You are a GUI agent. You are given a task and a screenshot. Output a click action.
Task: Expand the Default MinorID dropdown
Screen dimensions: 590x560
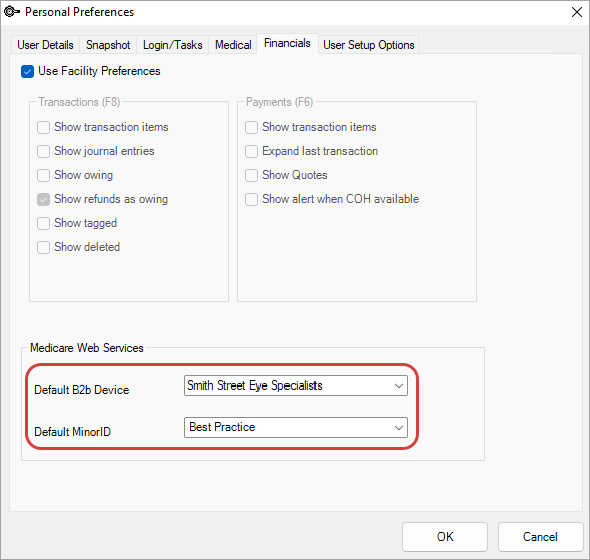tap(296, 427)
